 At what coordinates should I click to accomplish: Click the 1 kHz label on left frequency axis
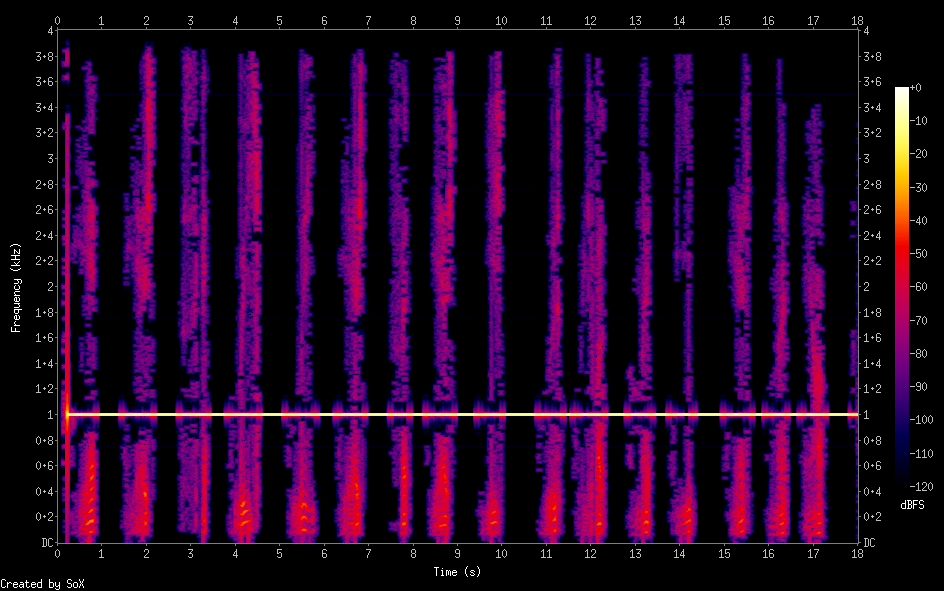pos(48,414)
